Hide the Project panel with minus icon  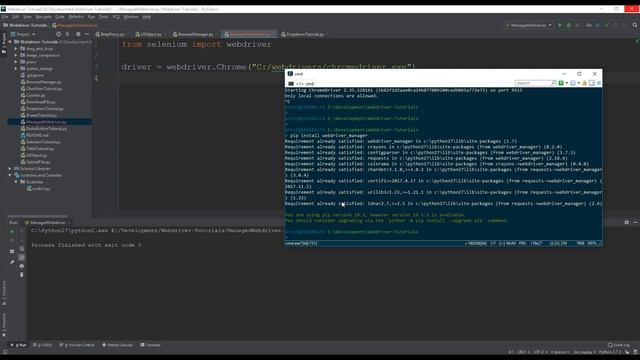(87, 34)
